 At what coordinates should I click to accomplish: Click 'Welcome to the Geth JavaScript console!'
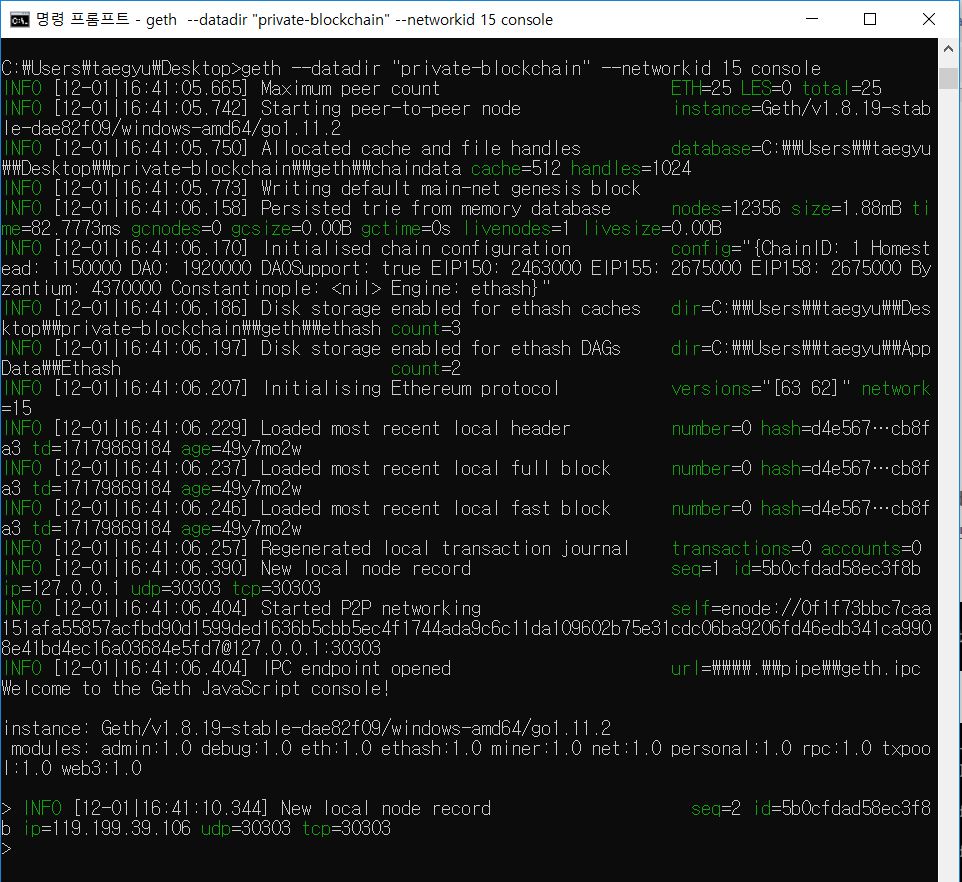coord(195,688)
